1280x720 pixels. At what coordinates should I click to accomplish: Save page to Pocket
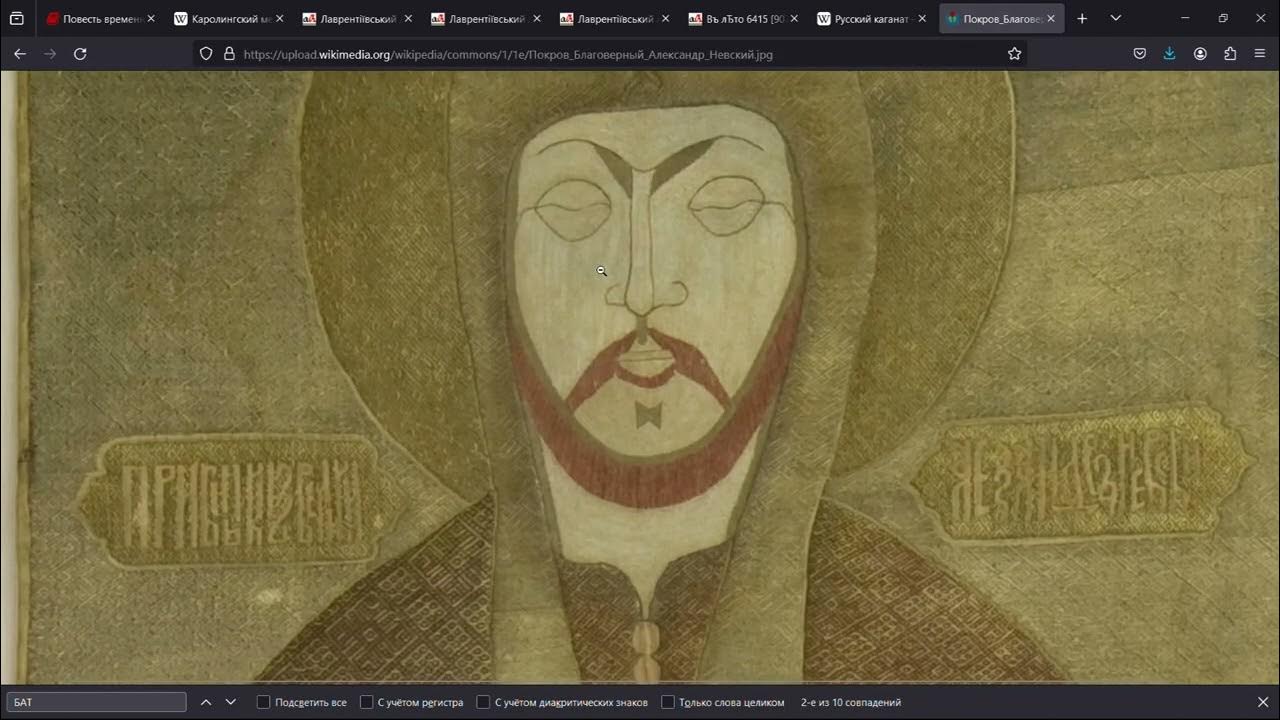(x=1140, y=54)
